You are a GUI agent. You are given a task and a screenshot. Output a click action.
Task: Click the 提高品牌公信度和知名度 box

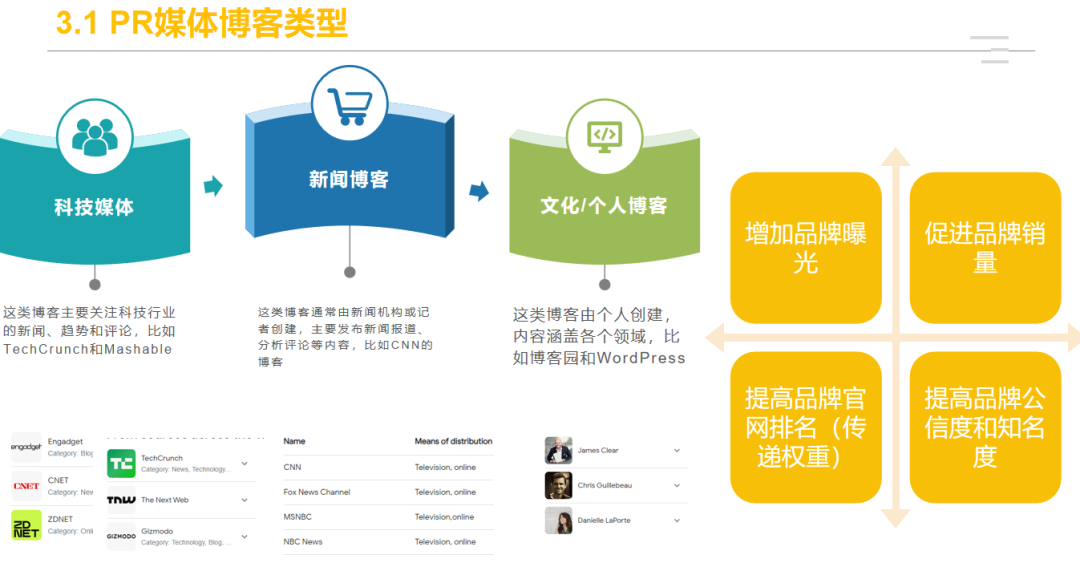pyautogui.click(x=985, y=427)
